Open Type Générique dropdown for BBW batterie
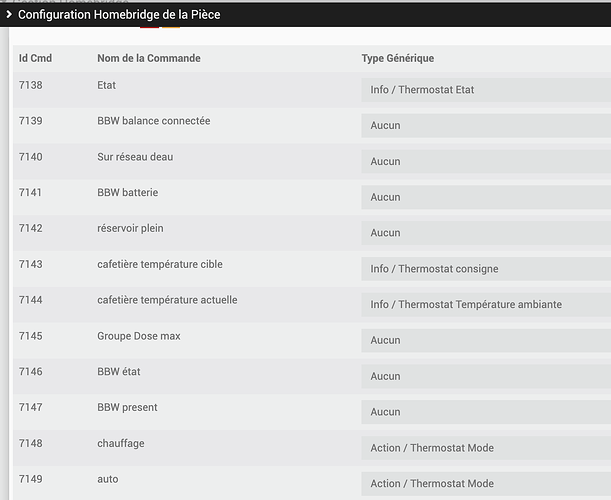 [485, 197]
